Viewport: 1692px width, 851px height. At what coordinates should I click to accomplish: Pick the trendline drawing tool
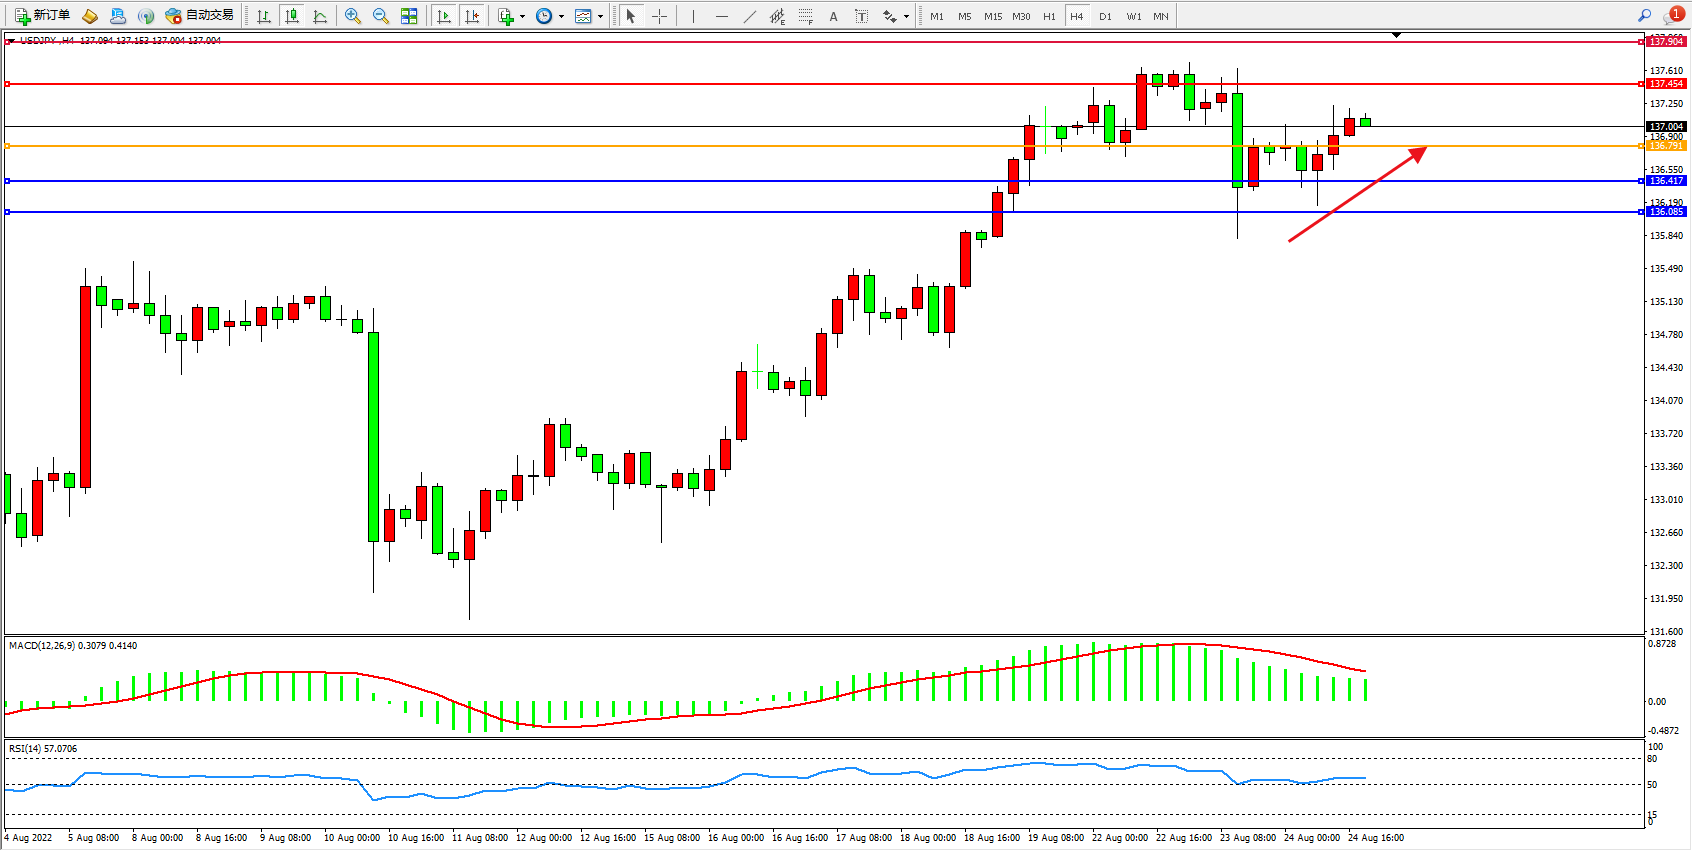[x=750, y=16]
